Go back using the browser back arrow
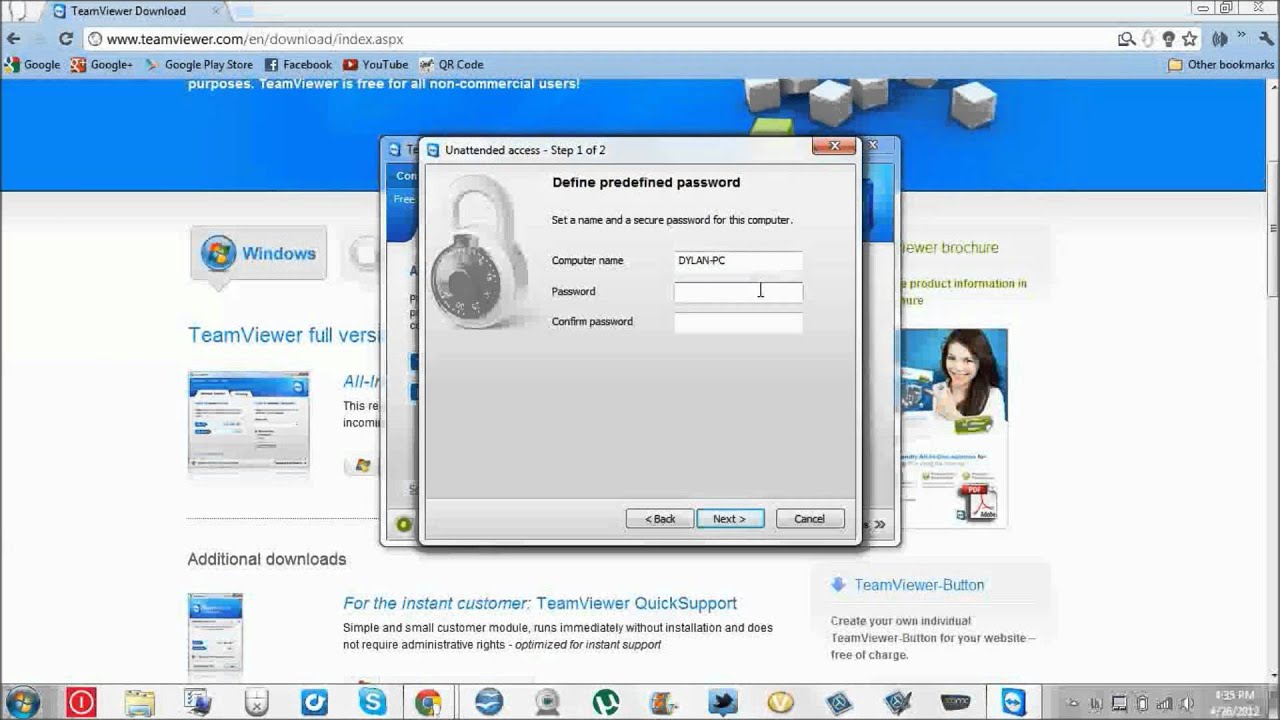1280x720 pixels. pyautogui.click(x=14, y=39)
